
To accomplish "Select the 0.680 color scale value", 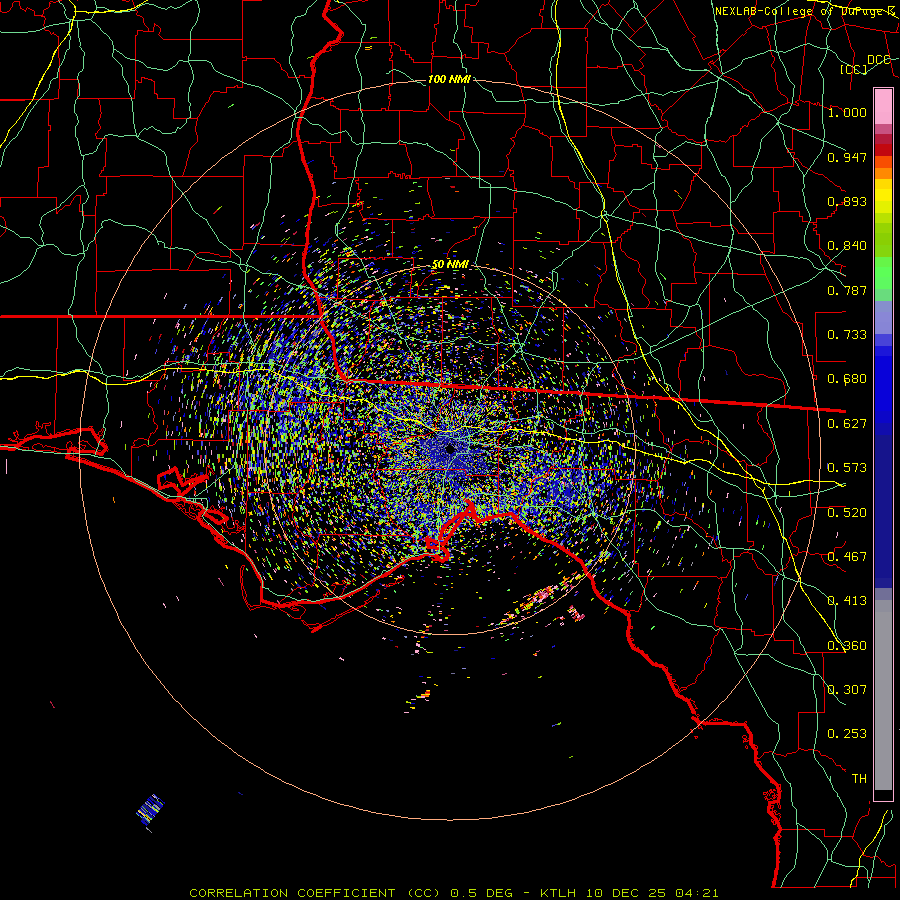I will click(x=847, y=379).
